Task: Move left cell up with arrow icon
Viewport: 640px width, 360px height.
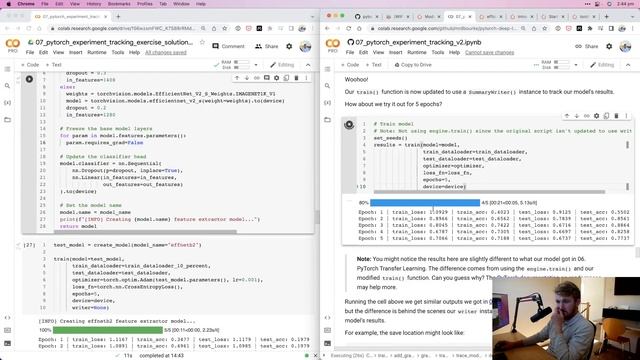Action: tap(237, 78)
